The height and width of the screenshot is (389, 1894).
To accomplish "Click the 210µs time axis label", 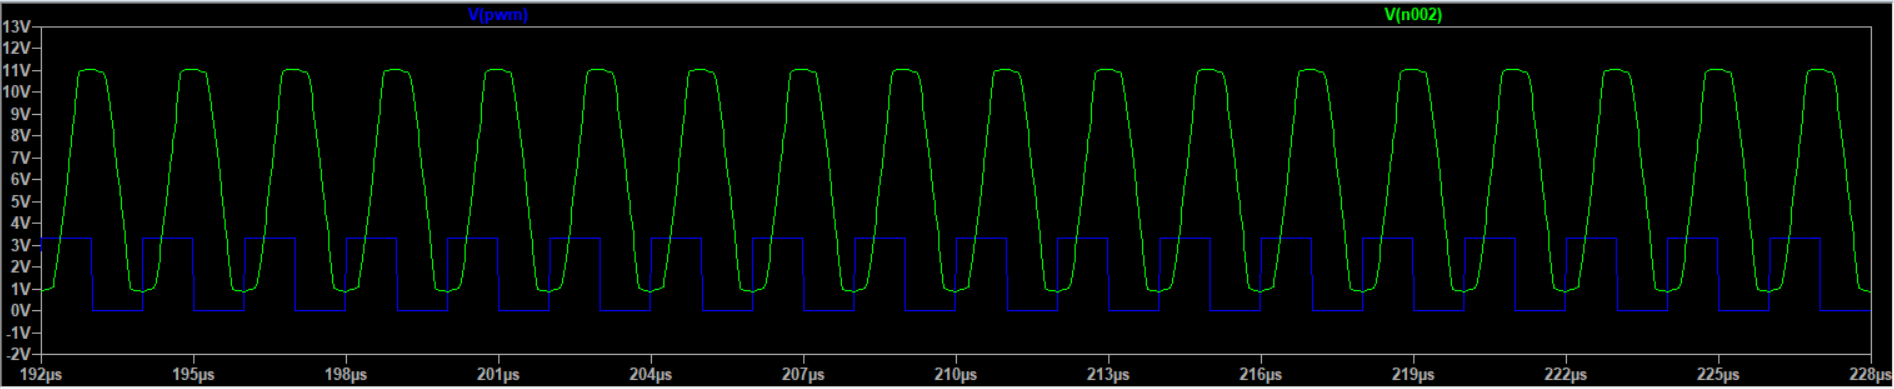I will coord(956,375).
